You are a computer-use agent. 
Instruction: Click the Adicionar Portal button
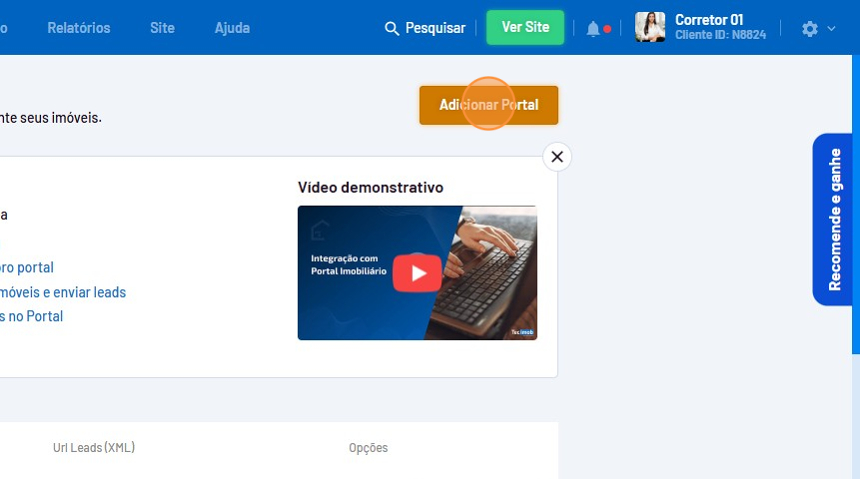pyautogui.click(x=488, y=105)
